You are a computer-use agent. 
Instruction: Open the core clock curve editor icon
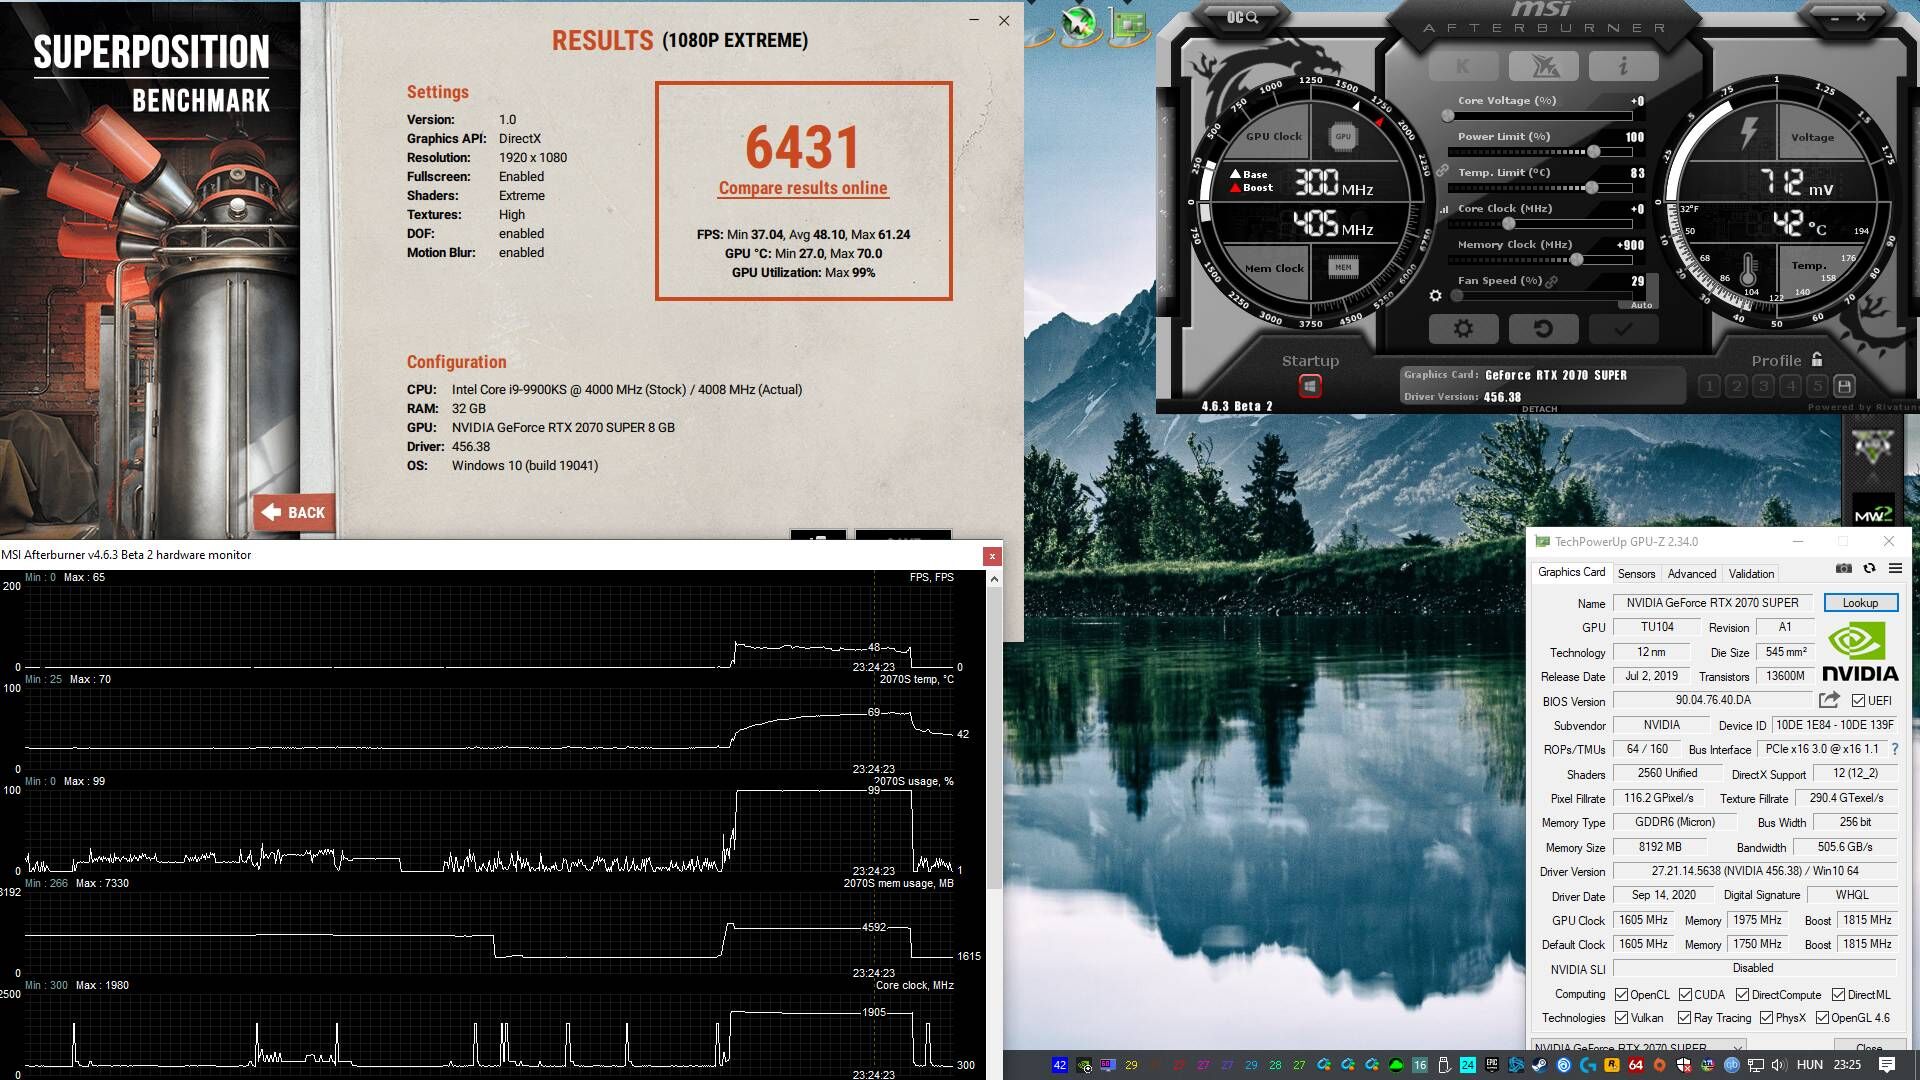[1443, 209]
